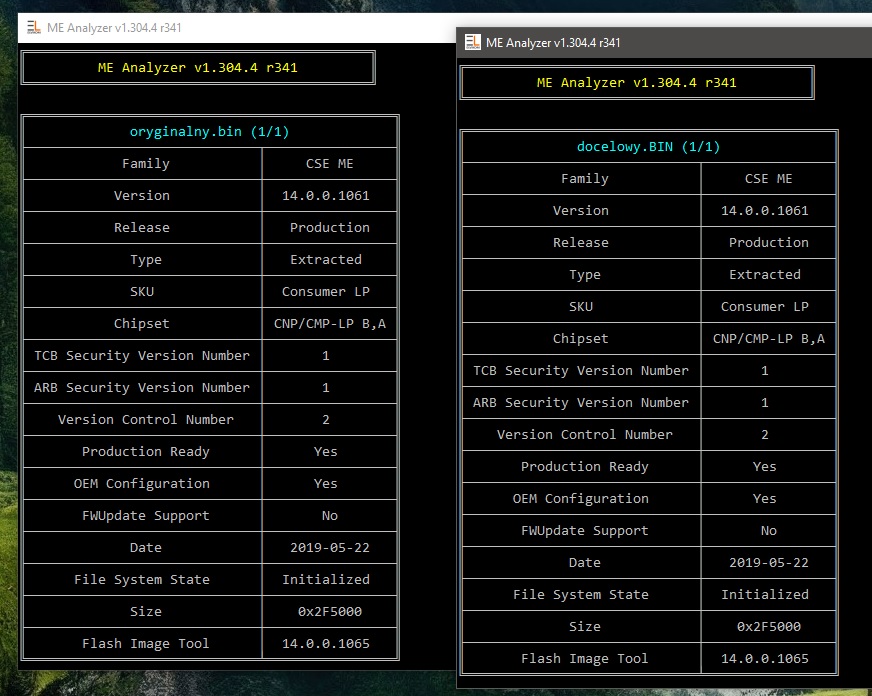The height and width of the screenshot is (696, 872).
Task: Click ME Analyzer icon in the oryginalny.bin window title bar
Action: pyautogui.click(x=33, y=28)
